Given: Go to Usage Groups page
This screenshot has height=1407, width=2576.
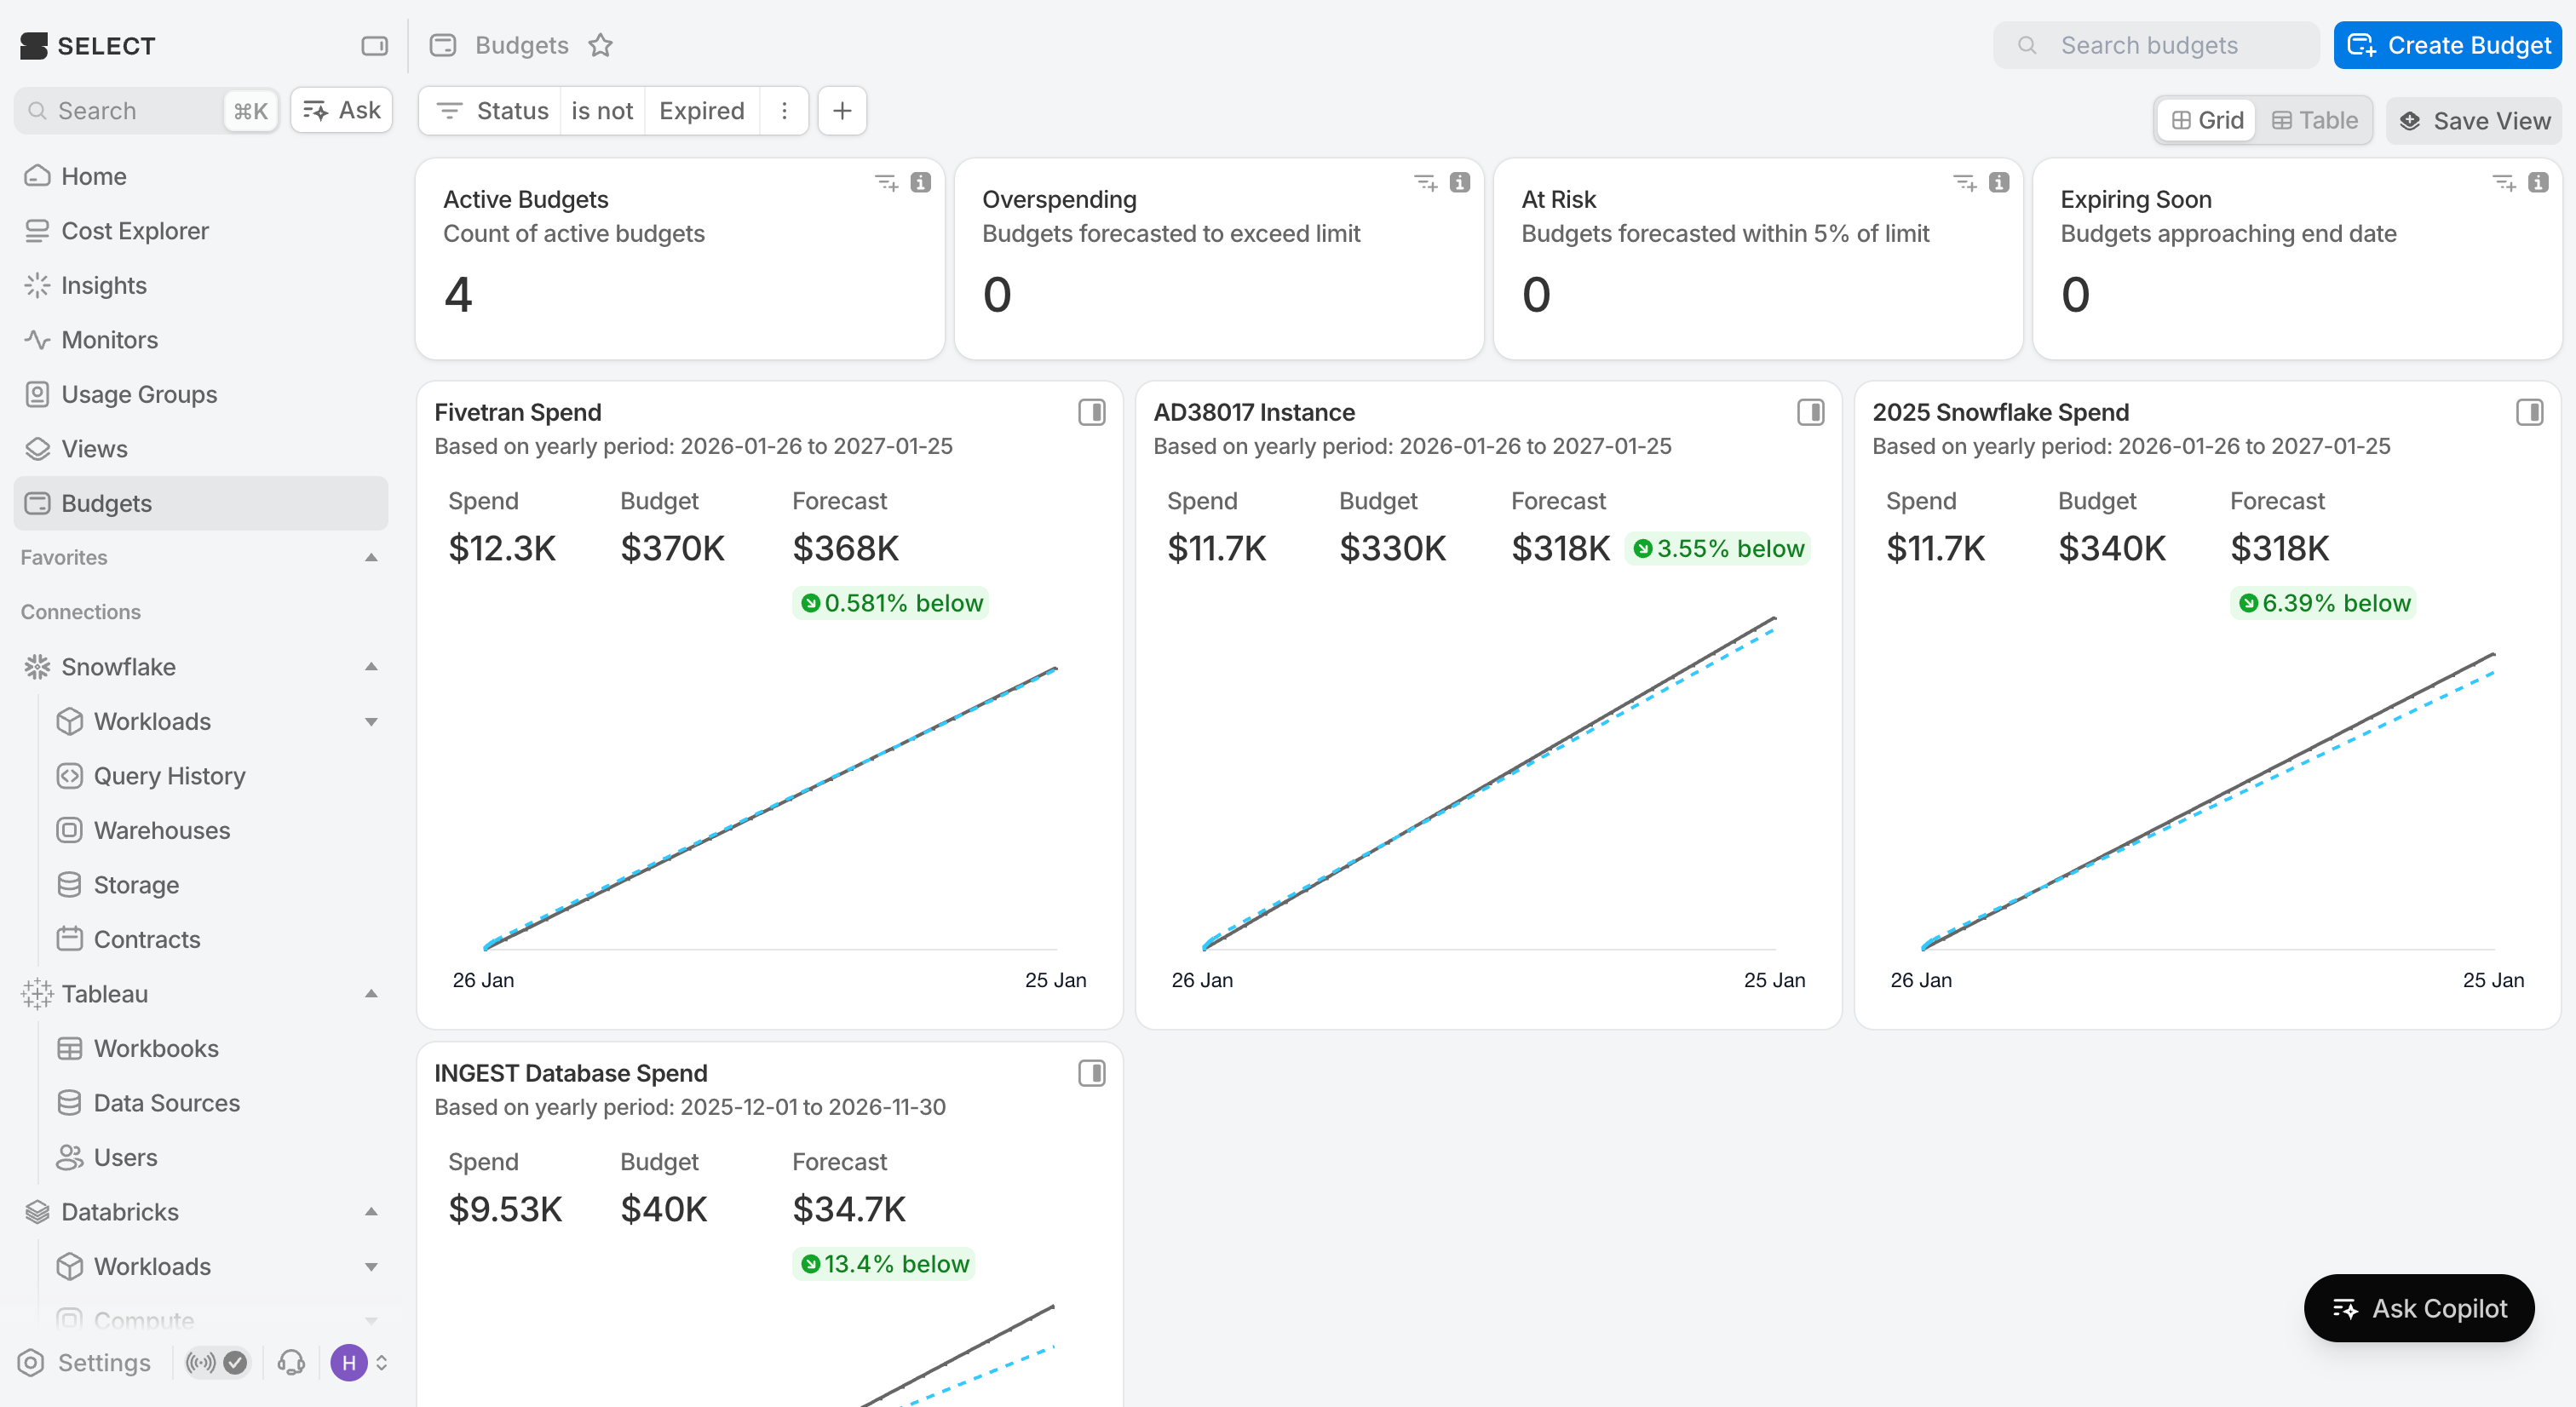Looking at the screenshot, I should [138, 394].
